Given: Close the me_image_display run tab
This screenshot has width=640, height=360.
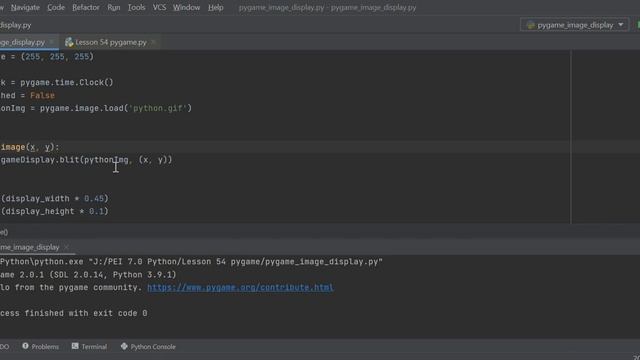Looking at the screenshot, I should coord(67,247).
